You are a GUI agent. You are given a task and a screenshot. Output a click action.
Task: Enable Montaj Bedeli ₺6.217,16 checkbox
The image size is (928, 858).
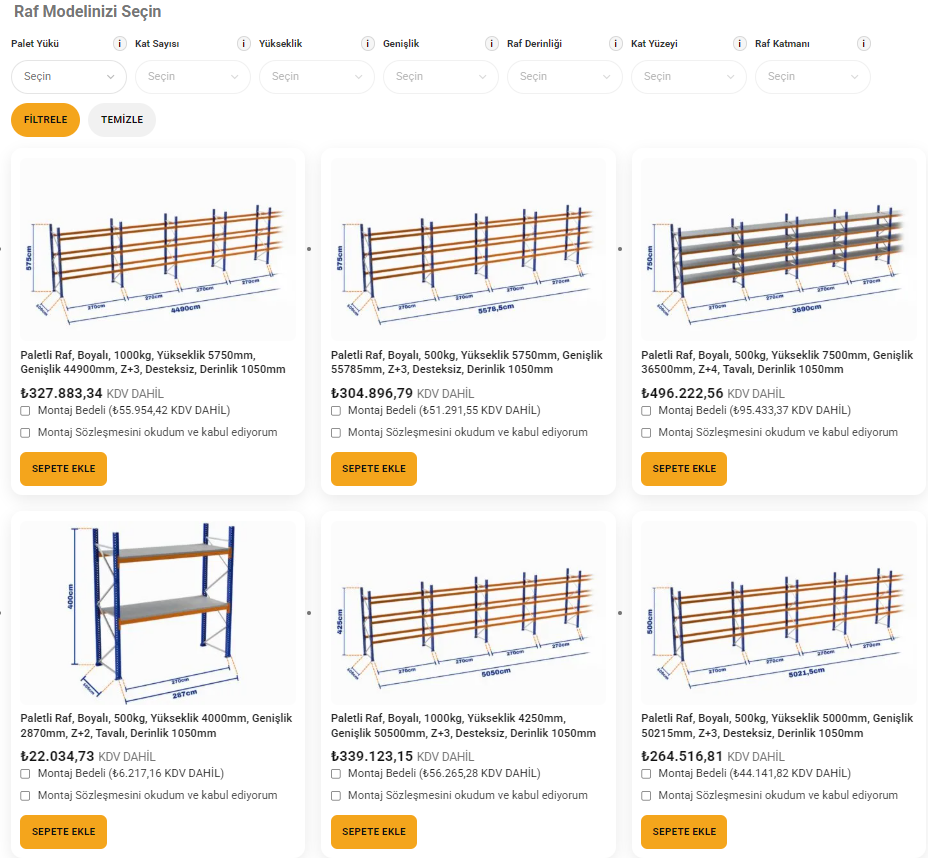[x=25, y=774]
